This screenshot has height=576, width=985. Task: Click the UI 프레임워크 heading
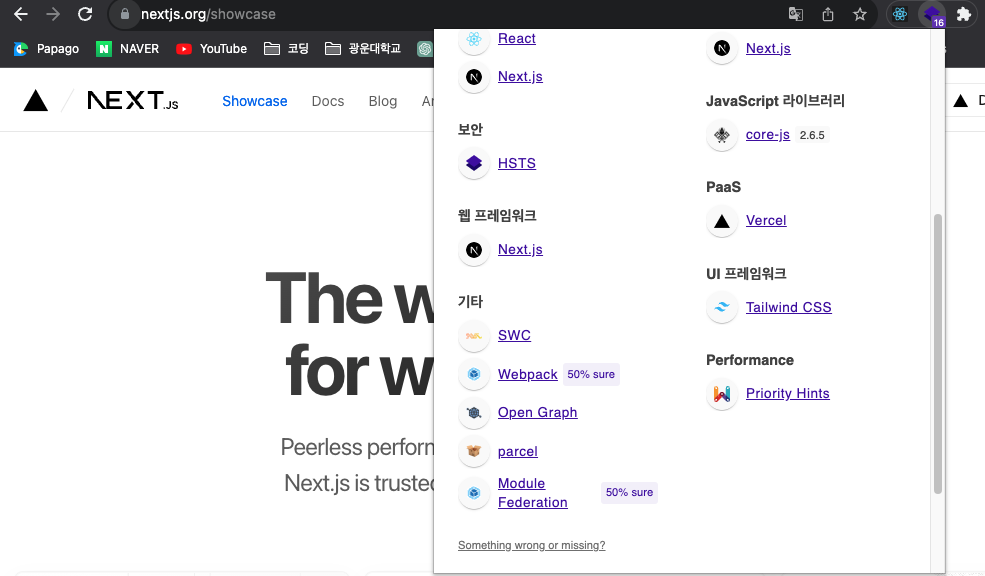[746, 273]
